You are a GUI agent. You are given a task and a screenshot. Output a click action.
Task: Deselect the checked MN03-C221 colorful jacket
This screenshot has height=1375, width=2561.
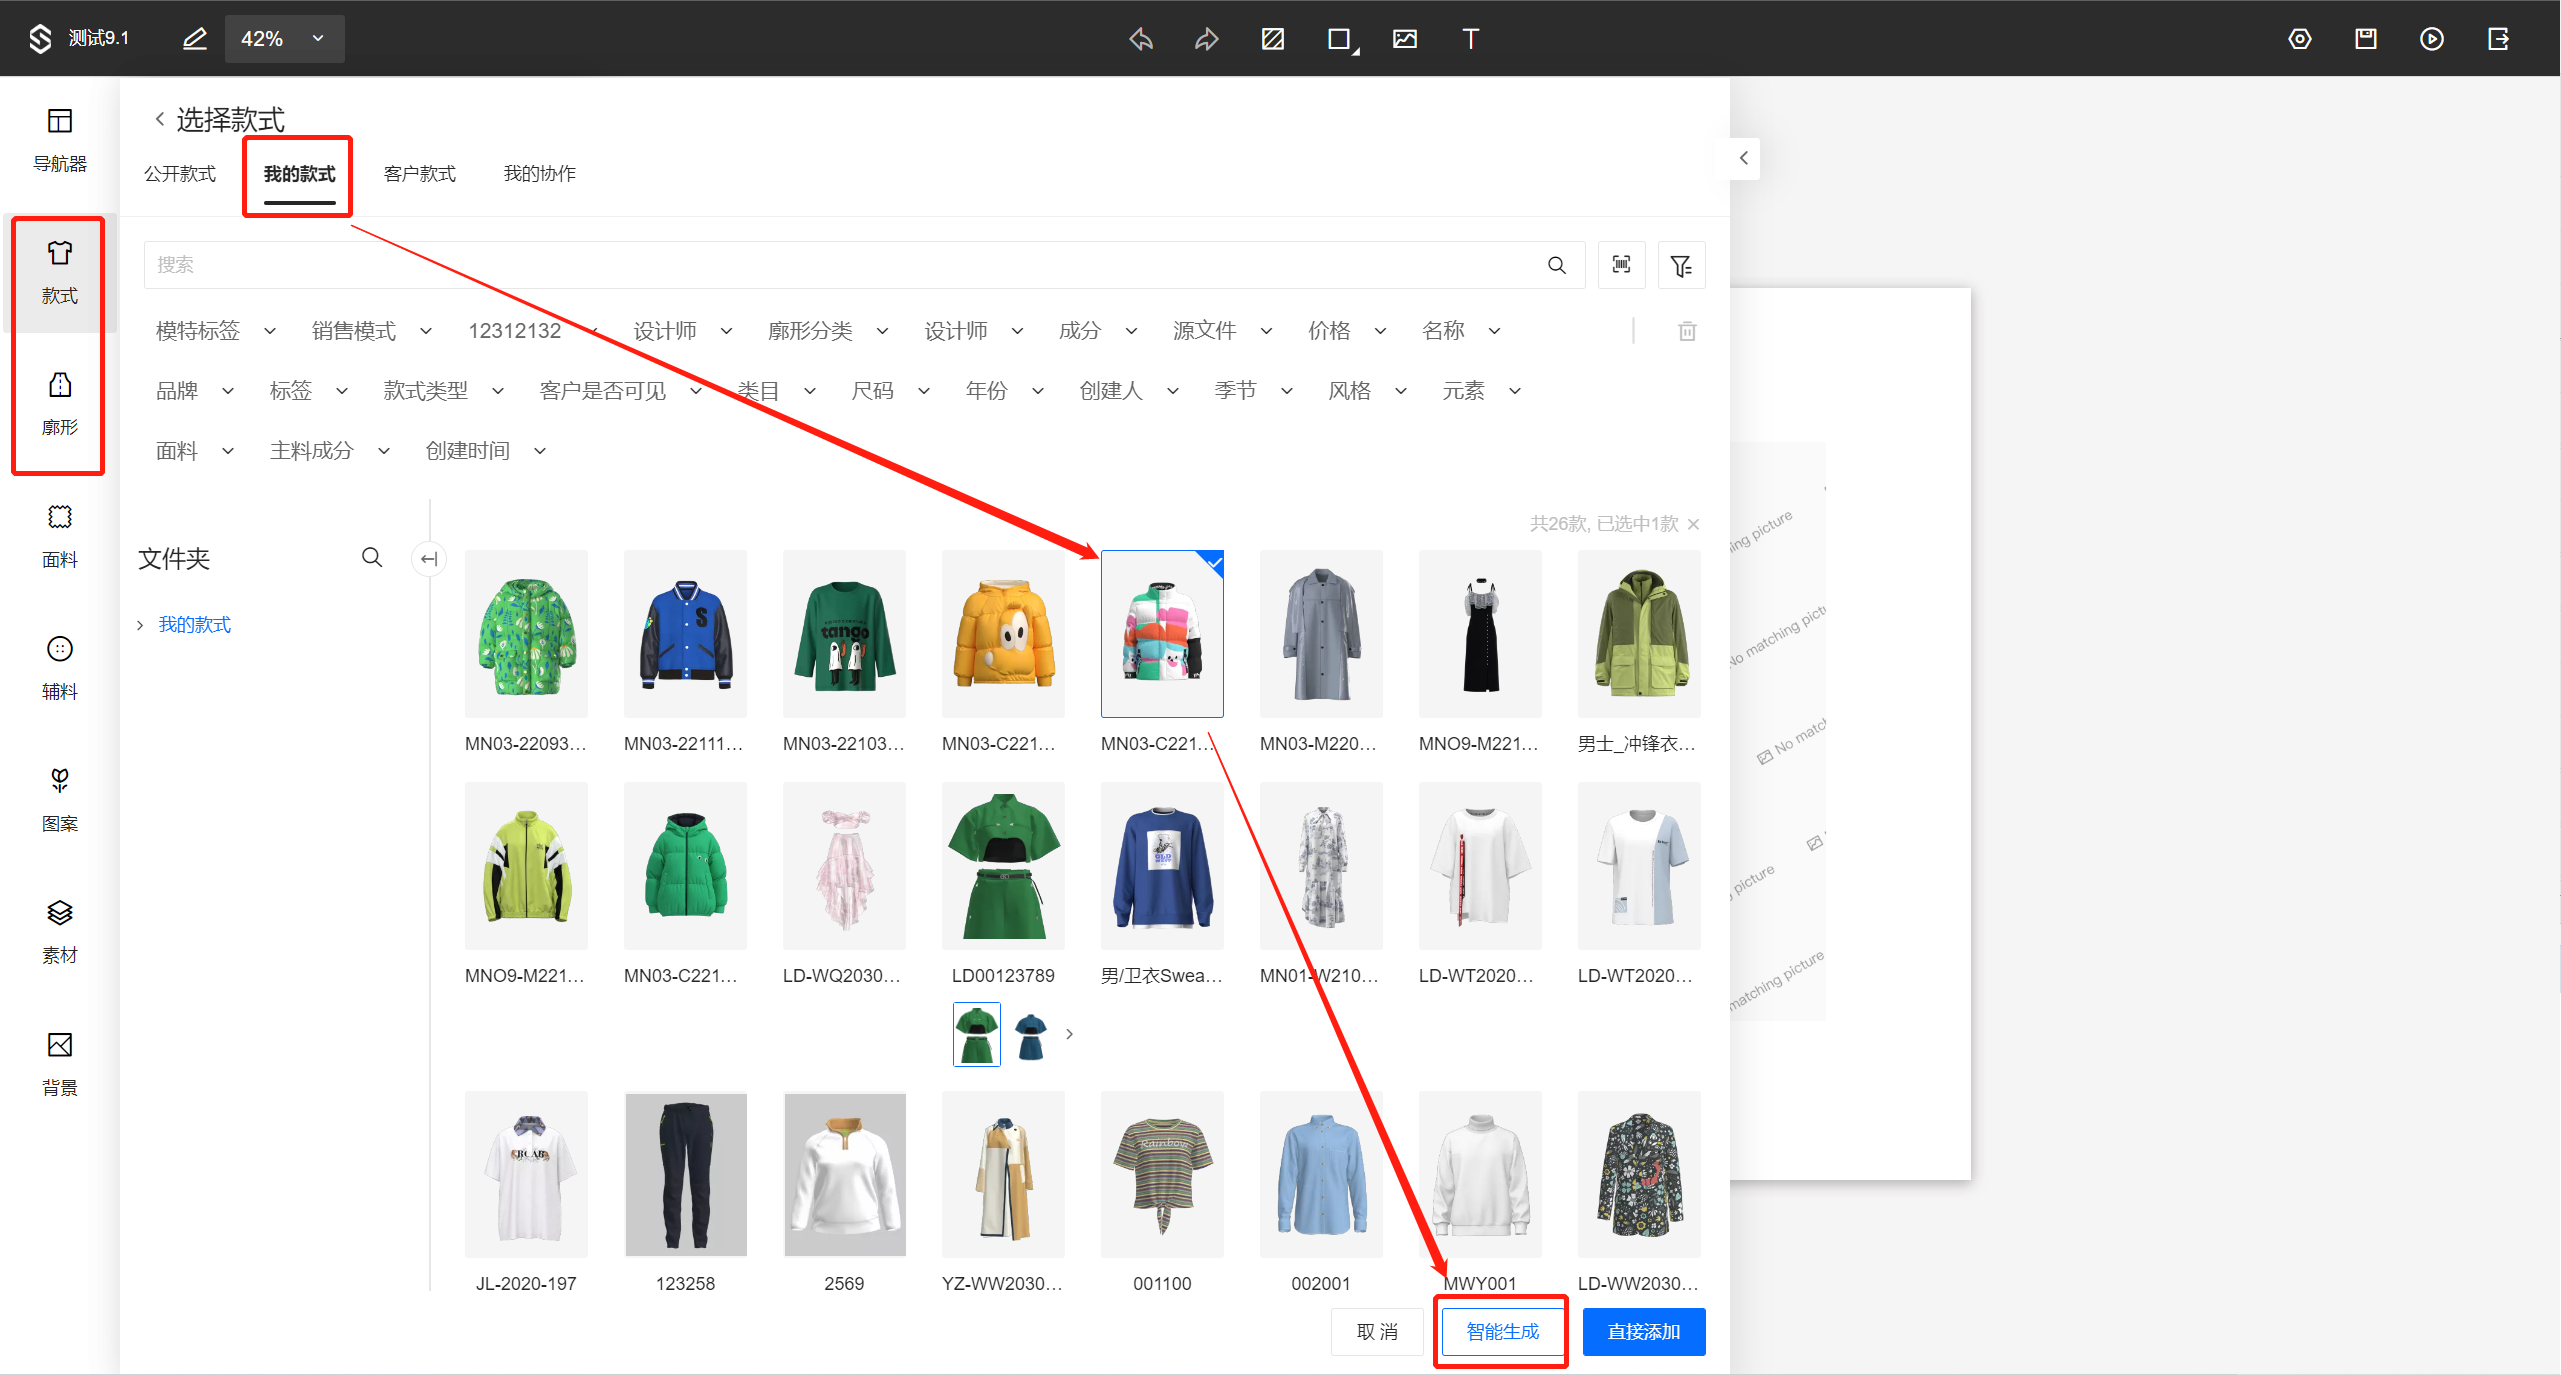(1162, 634)
